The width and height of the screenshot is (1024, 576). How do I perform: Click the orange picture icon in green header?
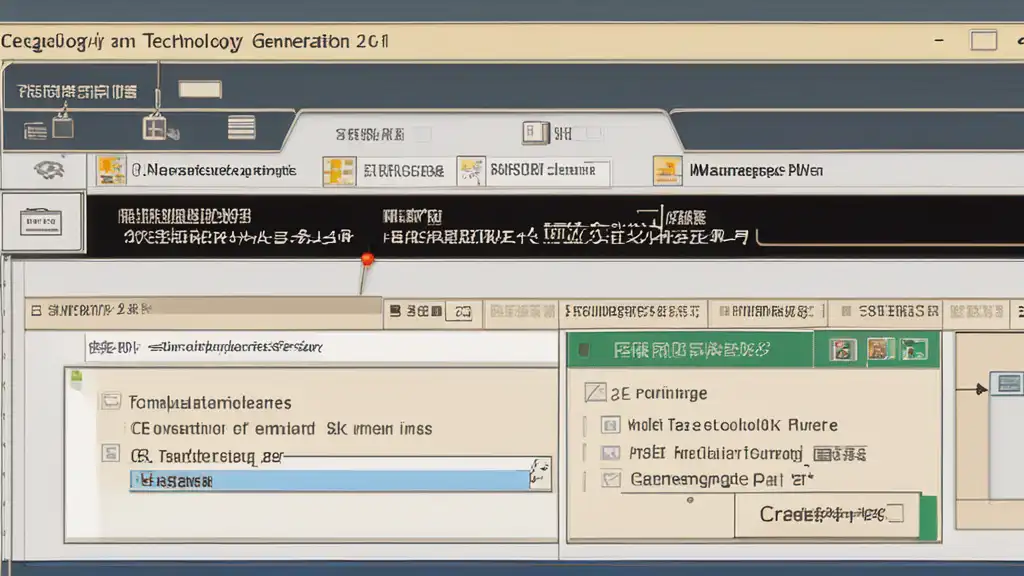(880, 349)
